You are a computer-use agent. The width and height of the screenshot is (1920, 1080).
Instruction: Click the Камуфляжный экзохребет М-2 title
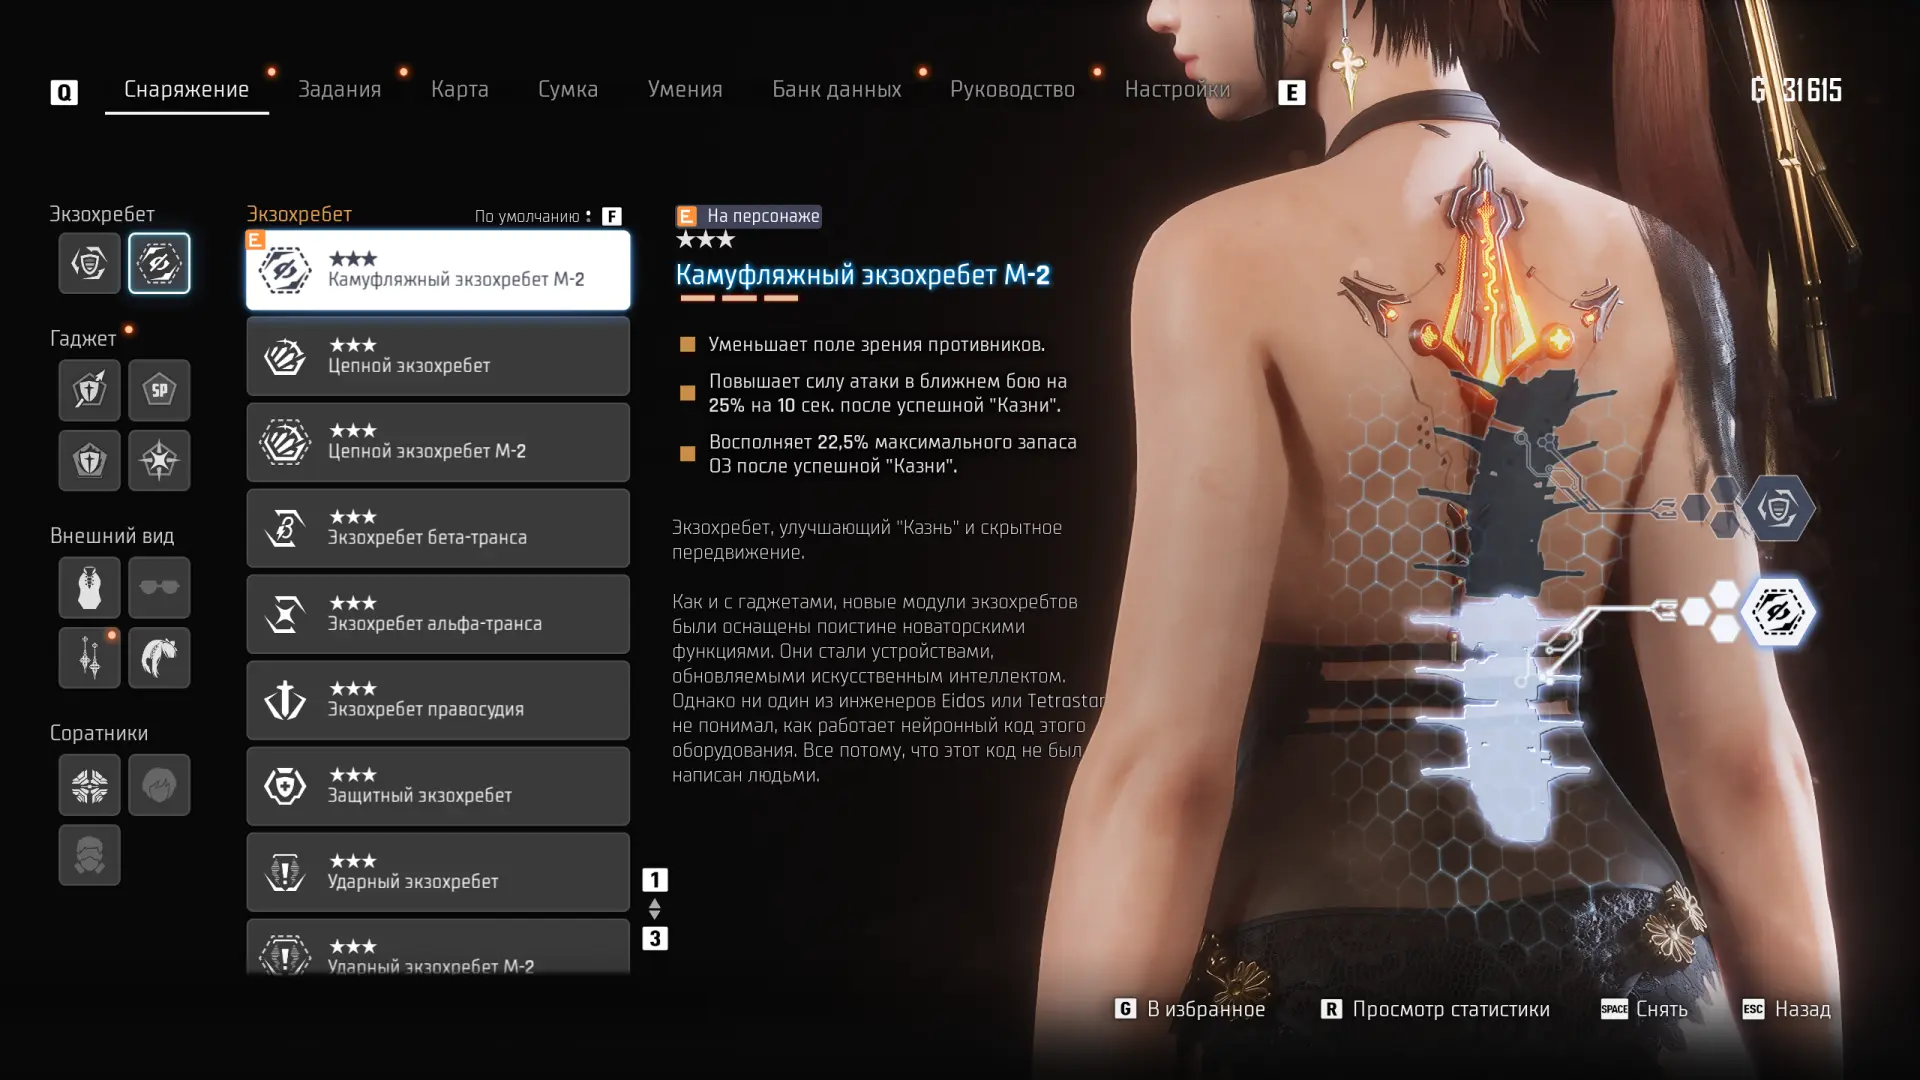point(863,275)
